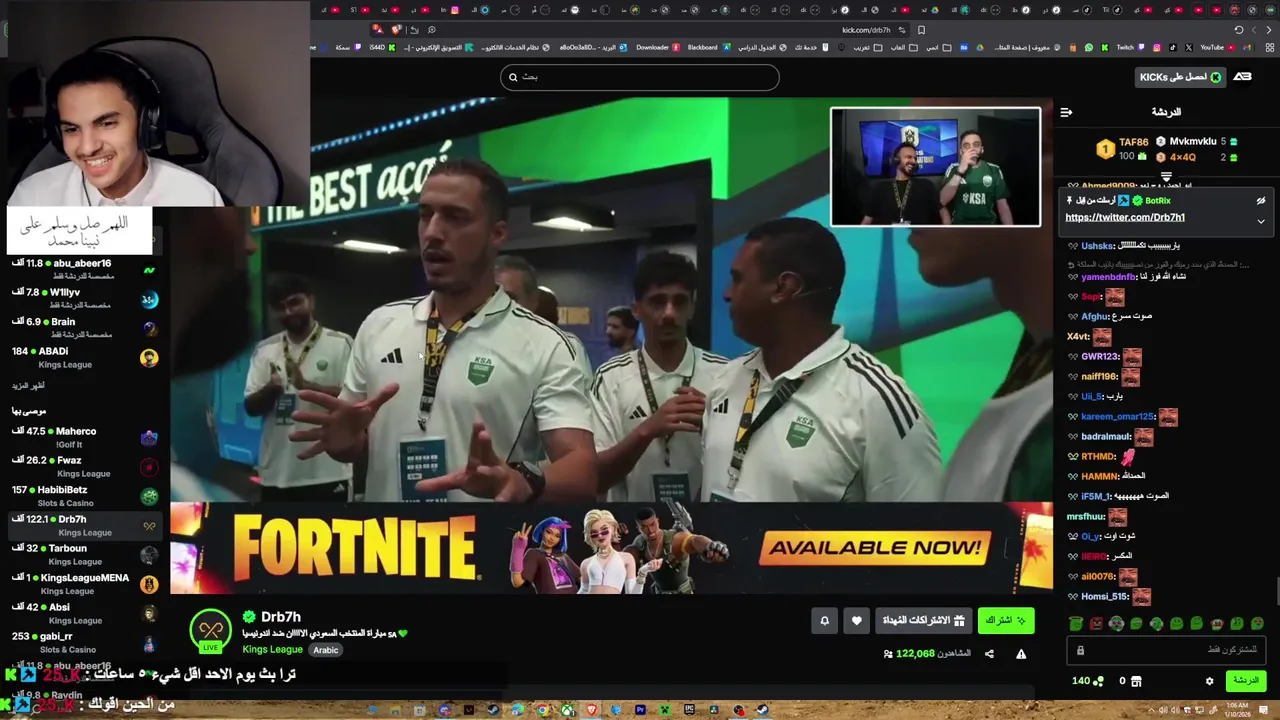Open Fwaz channel in sidebar
Screen dimensions: 1280x720
[x=85, y=466]
